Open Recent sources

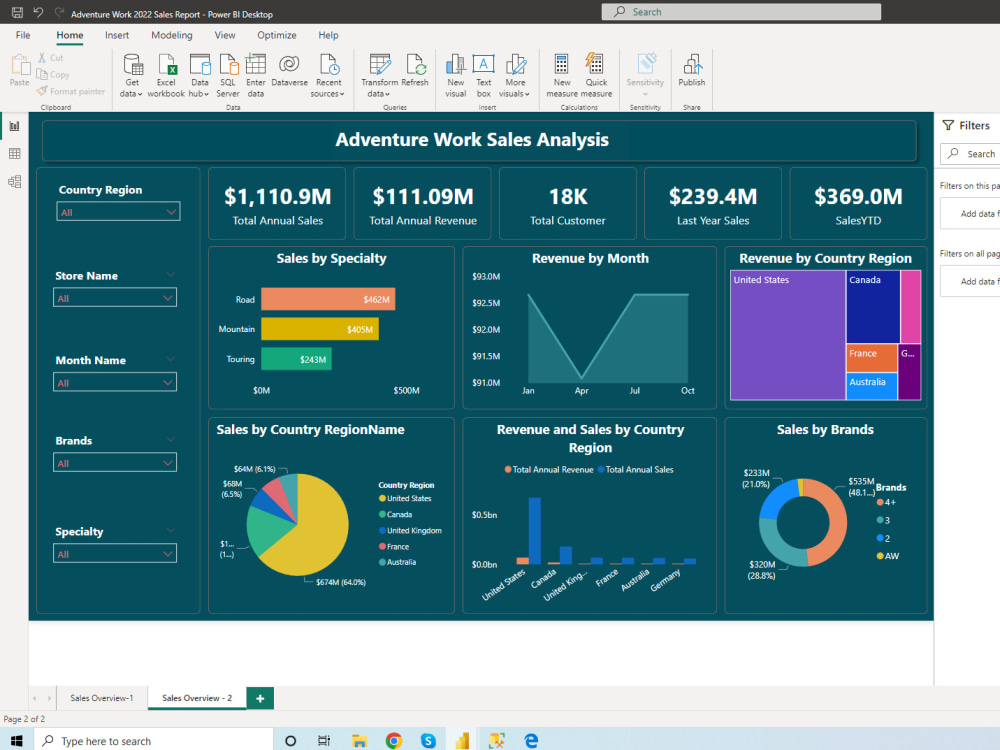[x=328, y=75]
